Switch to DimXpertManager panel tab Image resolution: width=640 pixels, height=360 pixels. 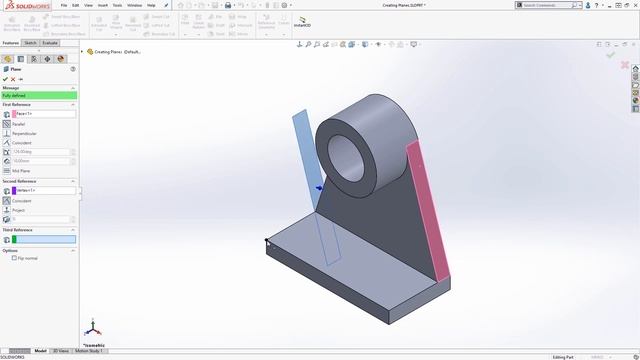click(47, 59)
